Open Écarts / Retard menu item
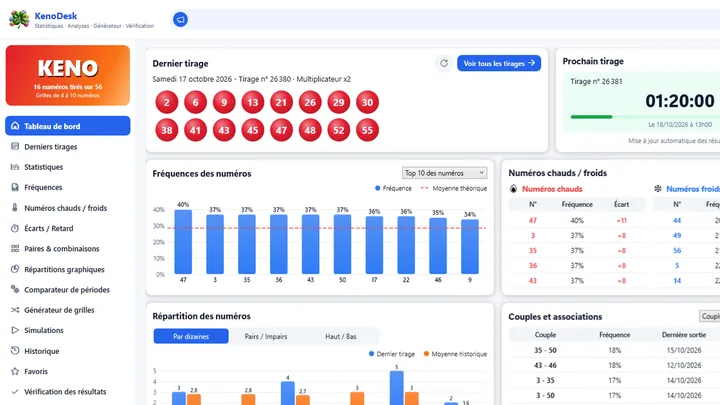 click(x=68, y=228)
